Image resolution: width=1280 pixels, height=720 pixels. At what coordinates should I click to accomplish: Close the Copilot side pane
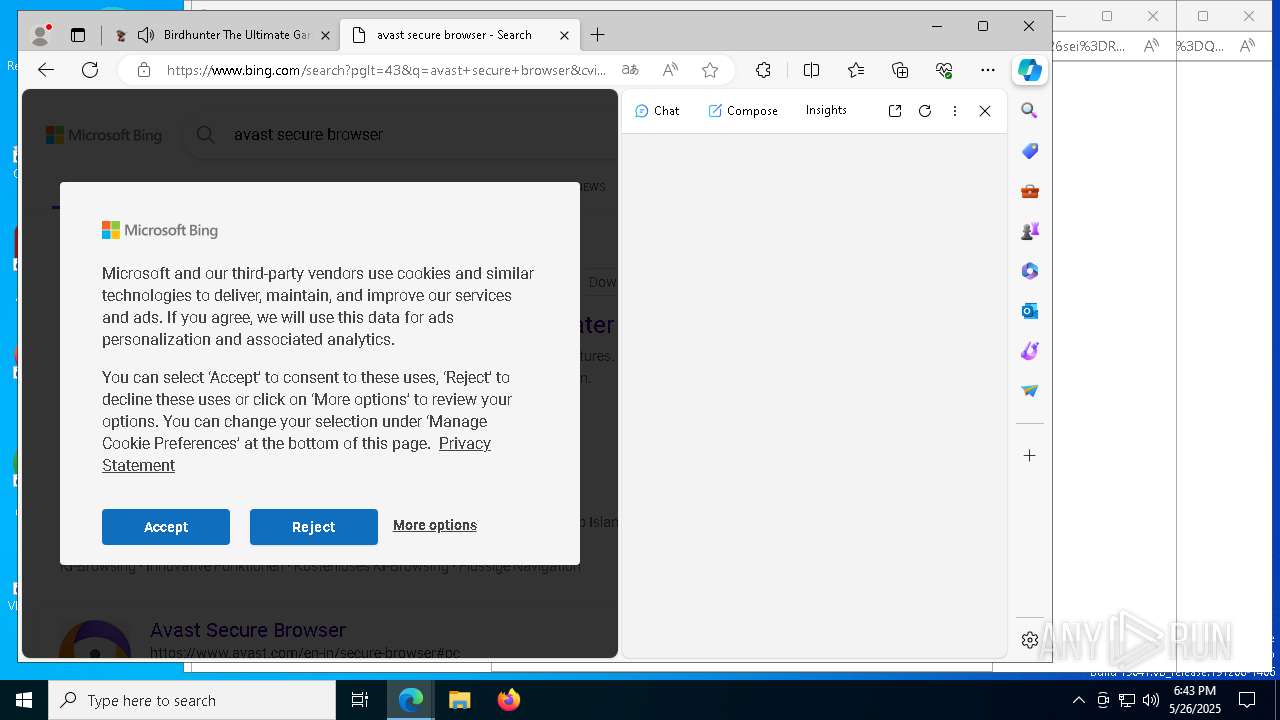pyautogui.click(x=985, y=111)
